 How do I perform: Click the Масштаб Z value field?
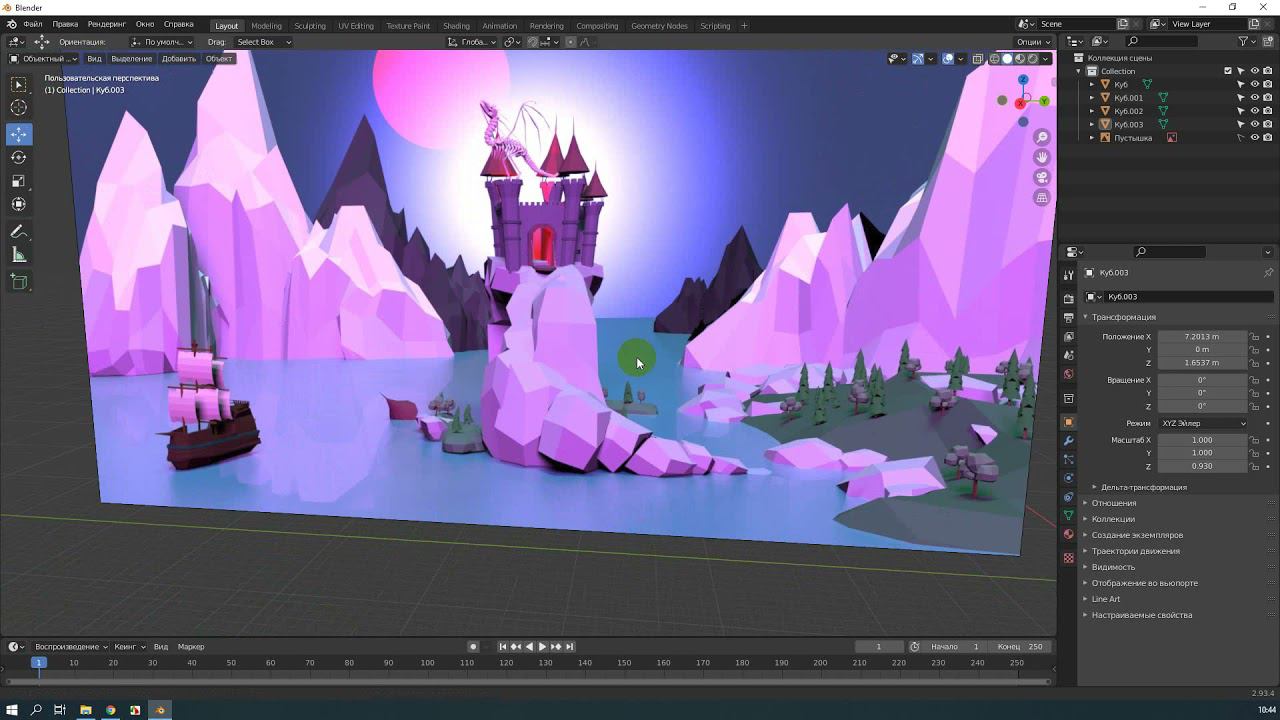pyautogui.click(x=1203, y=466)
